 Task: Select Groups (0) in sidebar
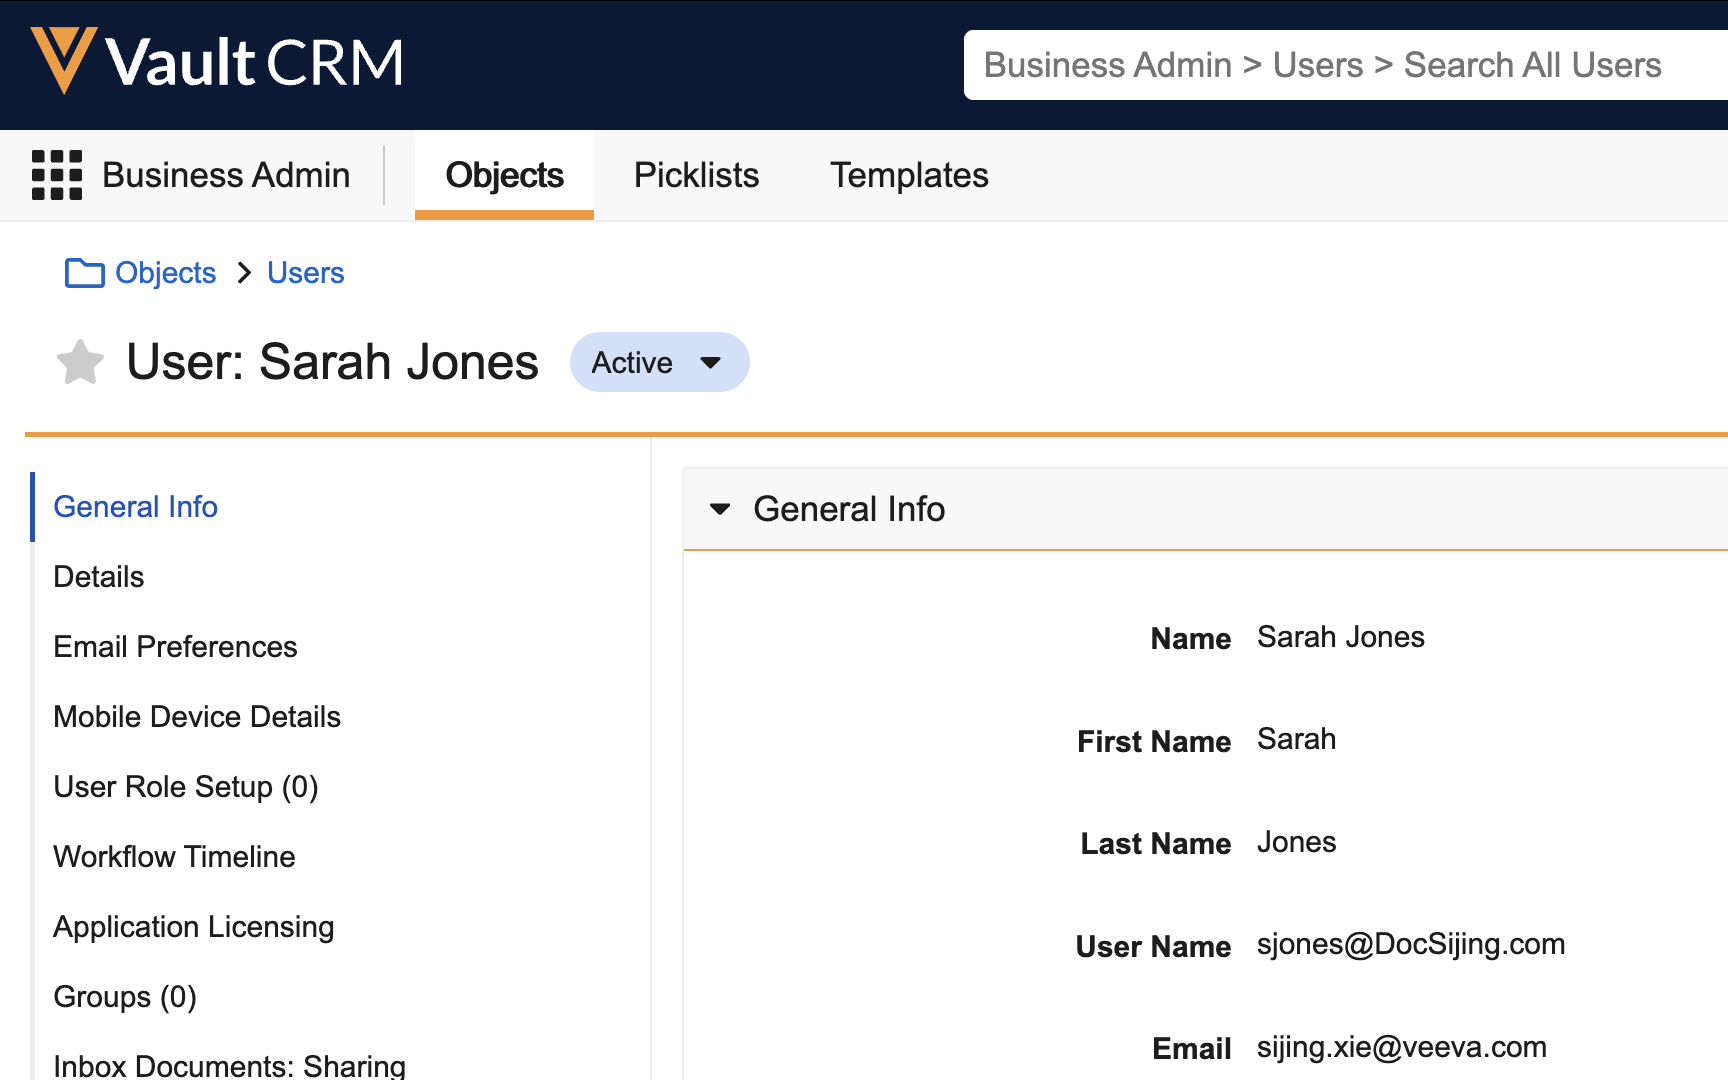(125, 997)
